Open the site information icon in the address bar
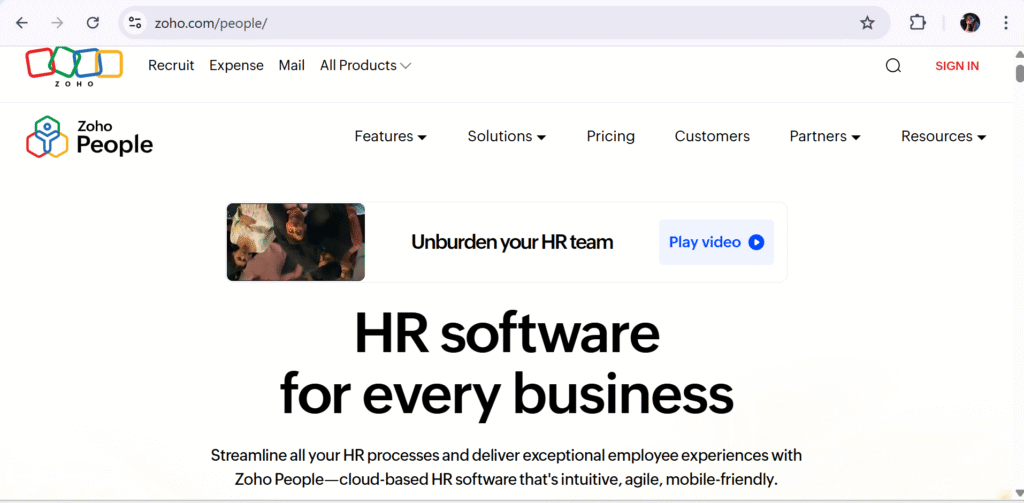Viewport: 1024px width, 503px height. coord(135,23)
